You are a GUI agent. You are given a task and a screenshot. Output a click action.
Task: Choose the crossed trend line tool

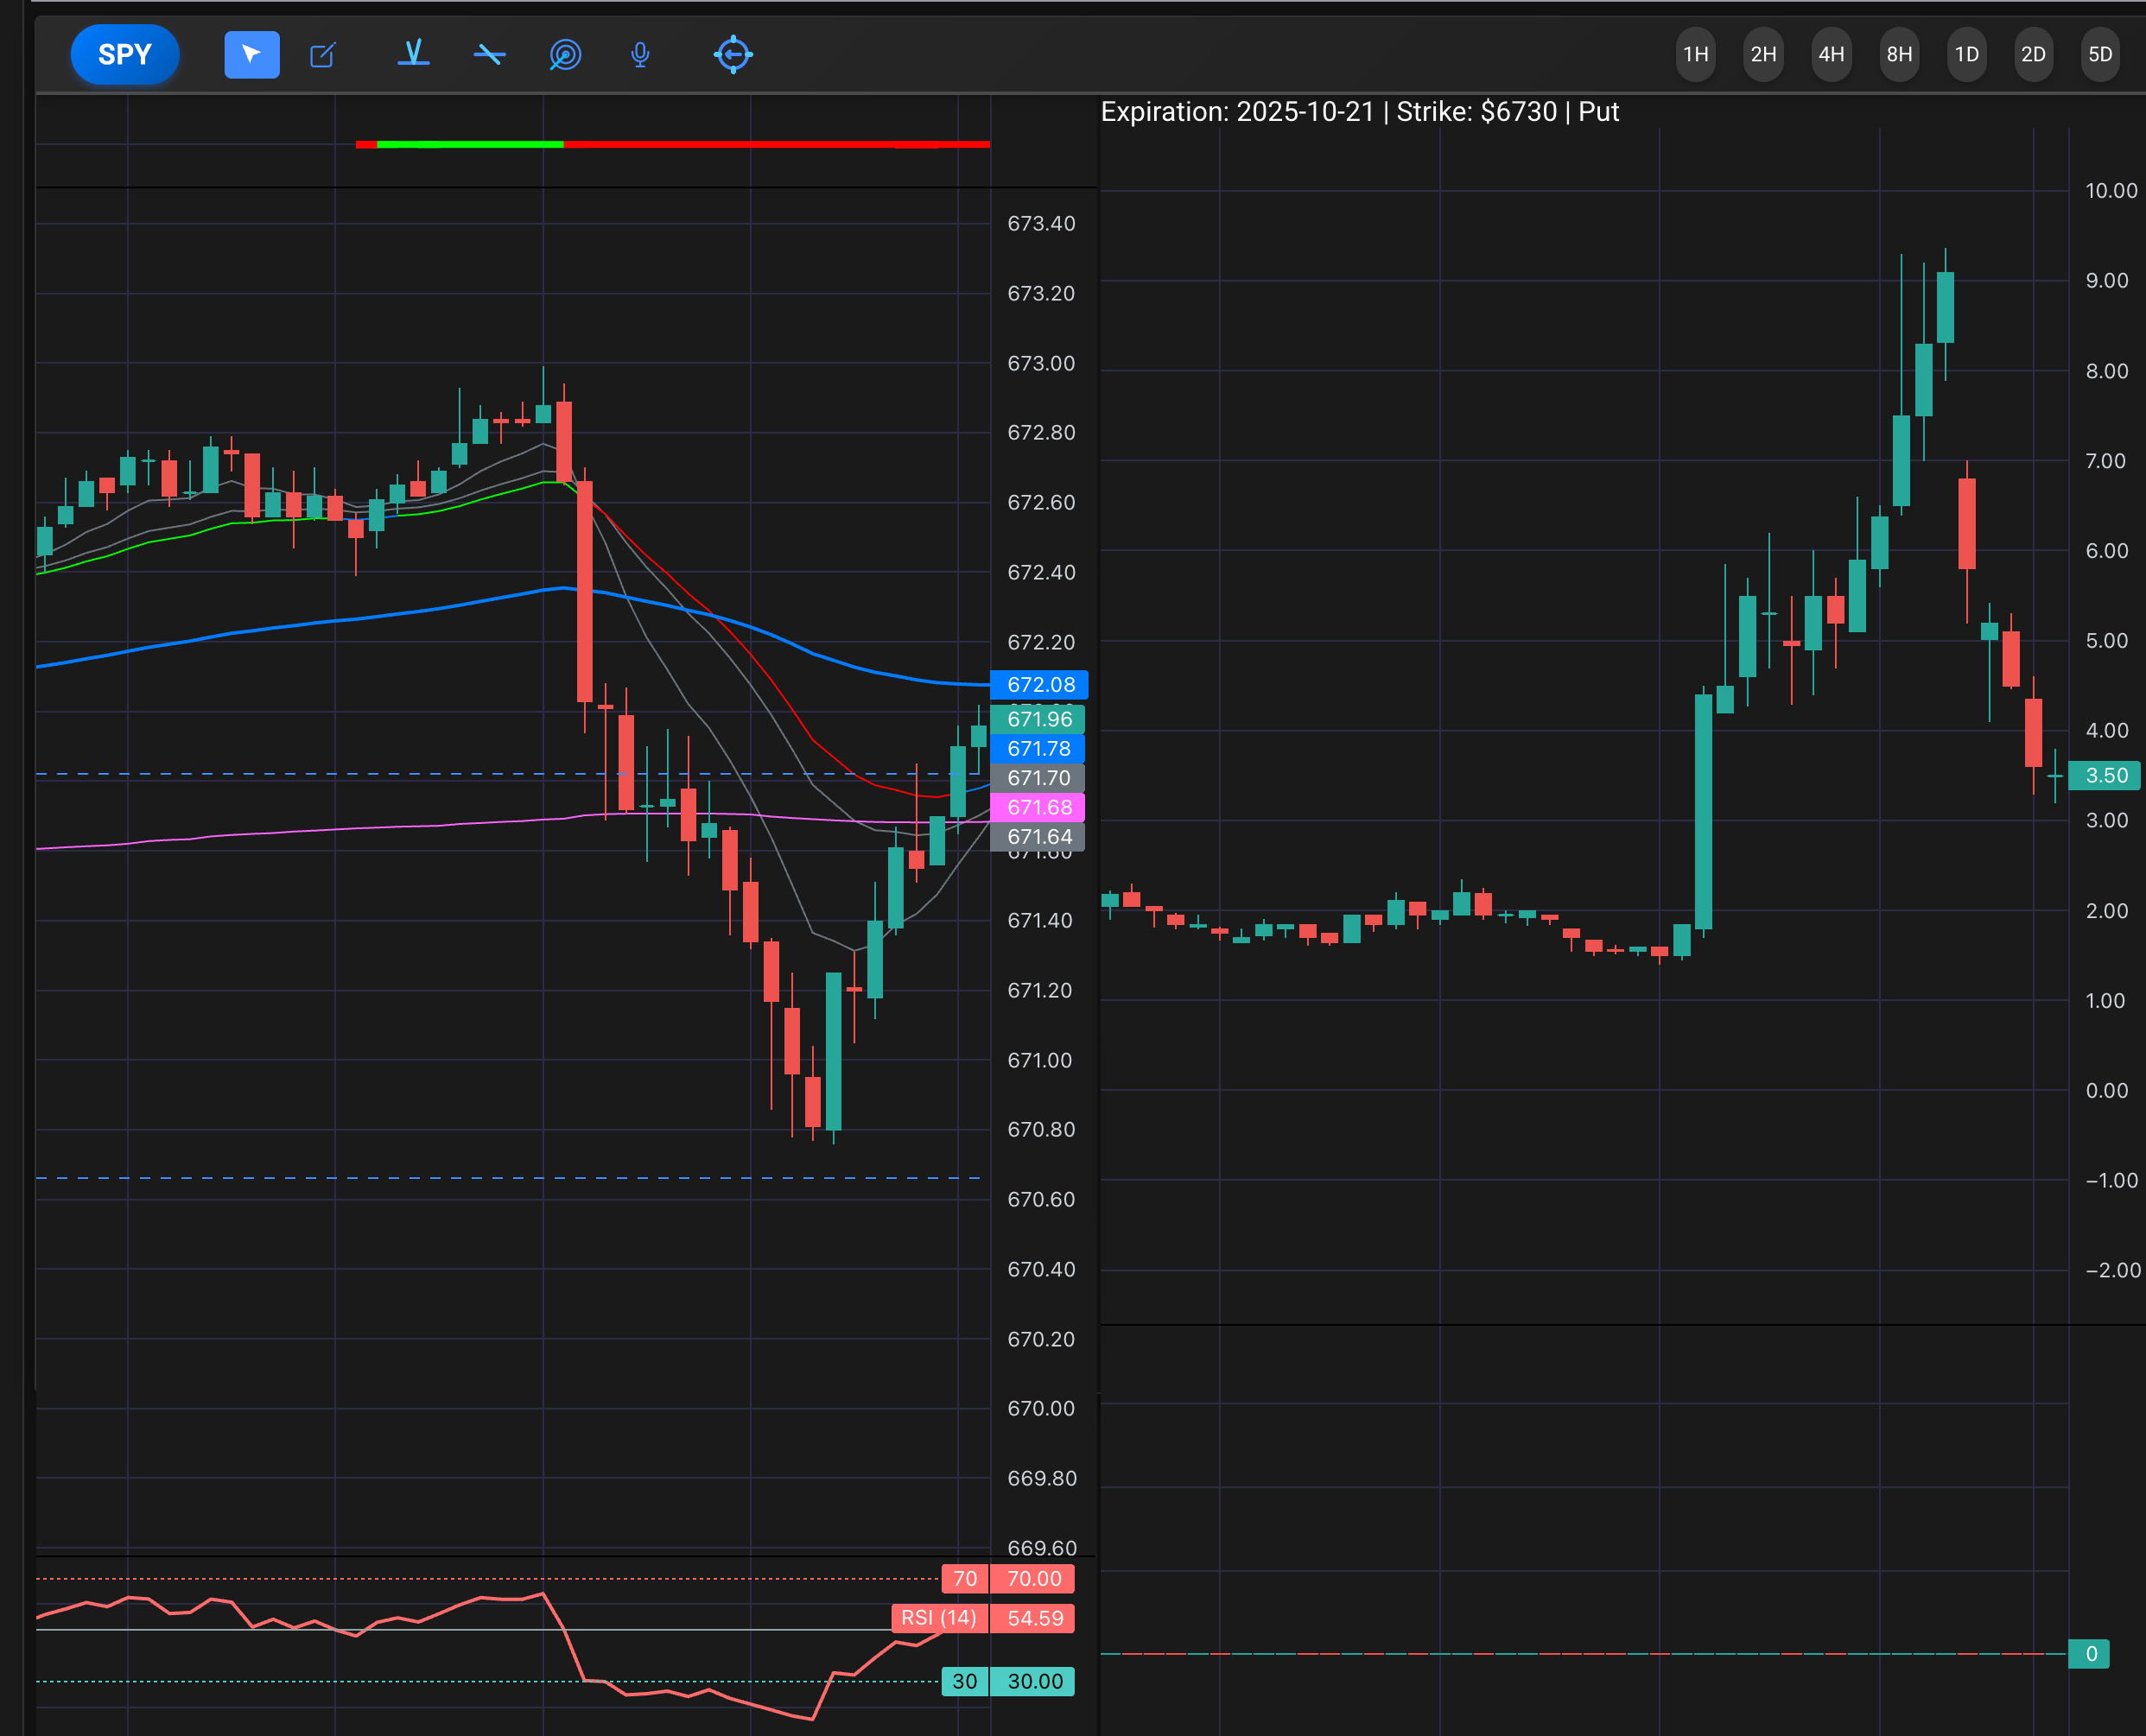[x=489, y=54]
